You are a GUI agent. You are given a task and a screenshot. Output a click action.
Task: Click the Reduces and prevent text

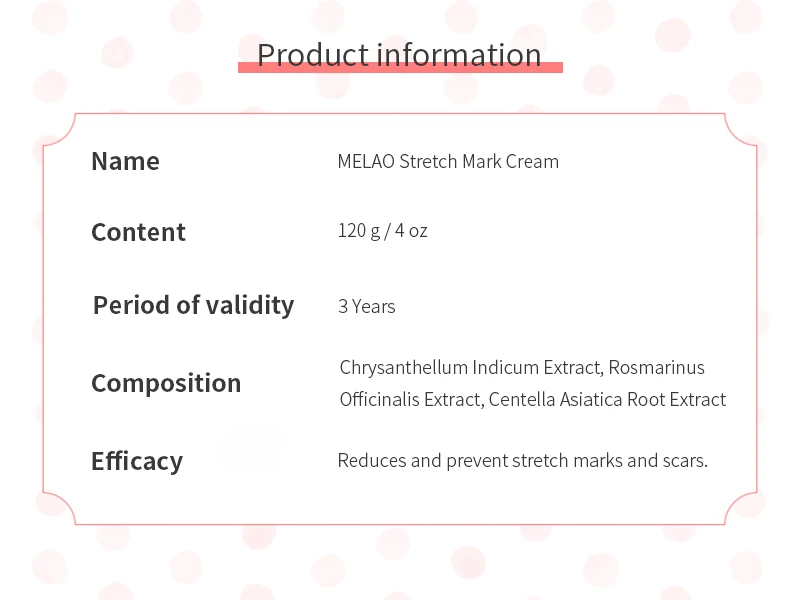(422, 461)
